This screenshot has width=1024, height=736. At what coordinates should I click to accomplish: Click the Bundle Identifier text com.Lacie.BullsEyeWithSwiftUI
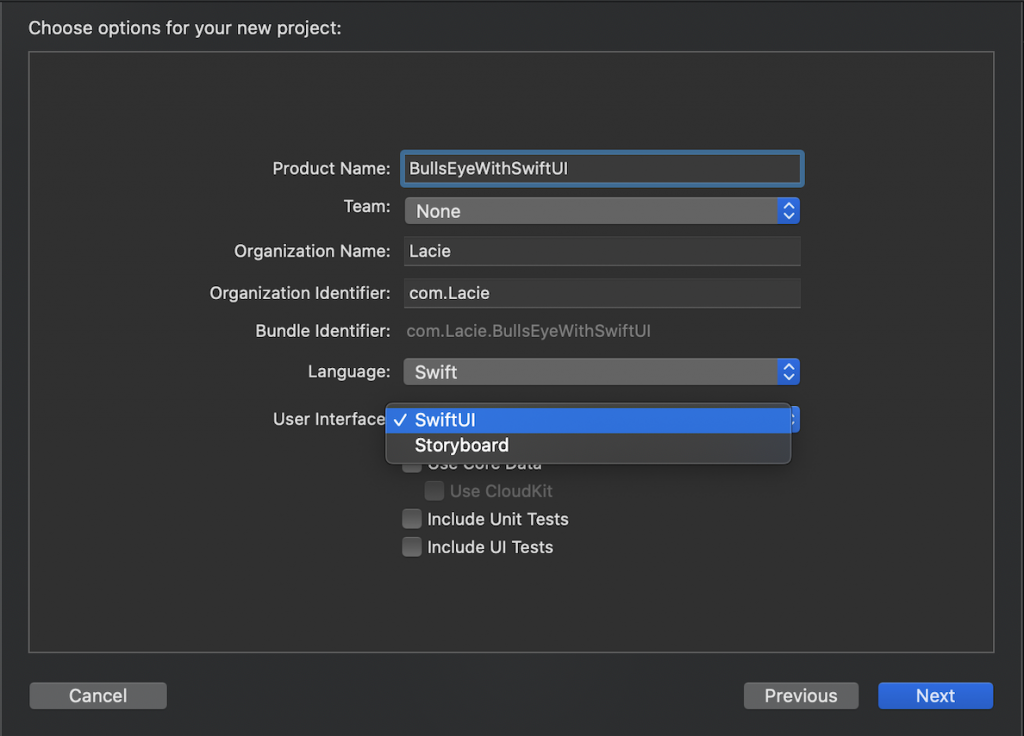tap(528, 331)
